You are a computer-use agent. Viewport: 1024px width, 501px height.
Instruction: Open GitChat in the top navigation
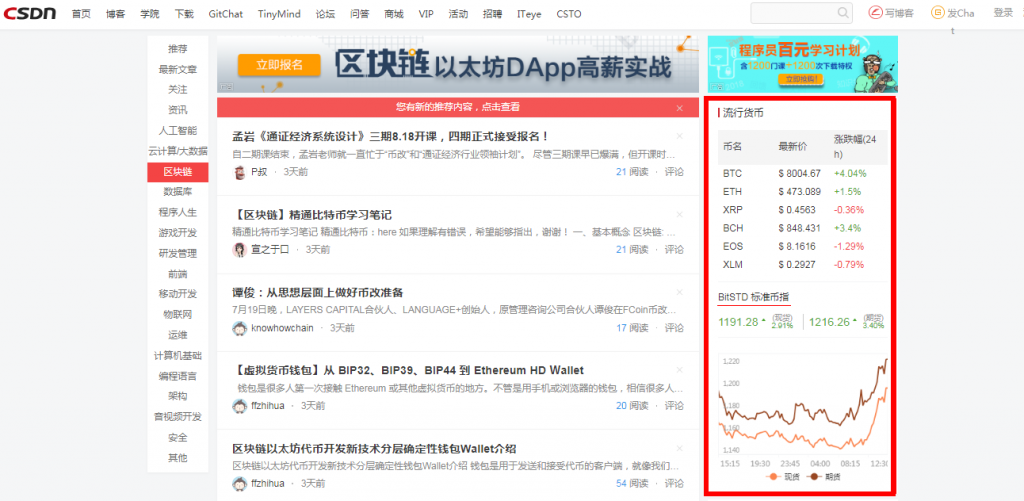point(226,14)
